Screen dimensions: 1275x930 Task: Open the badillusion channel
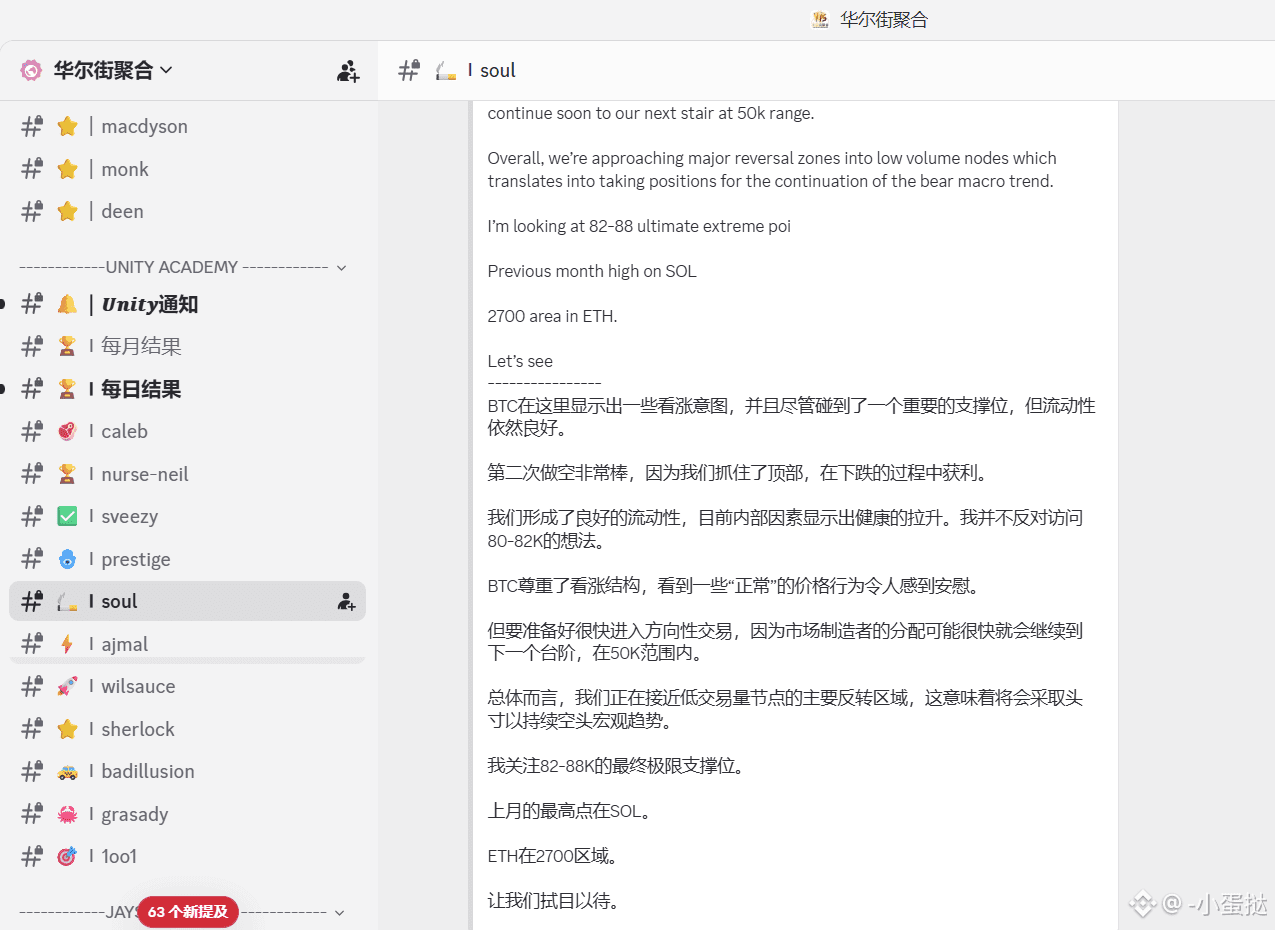(188, 771)
